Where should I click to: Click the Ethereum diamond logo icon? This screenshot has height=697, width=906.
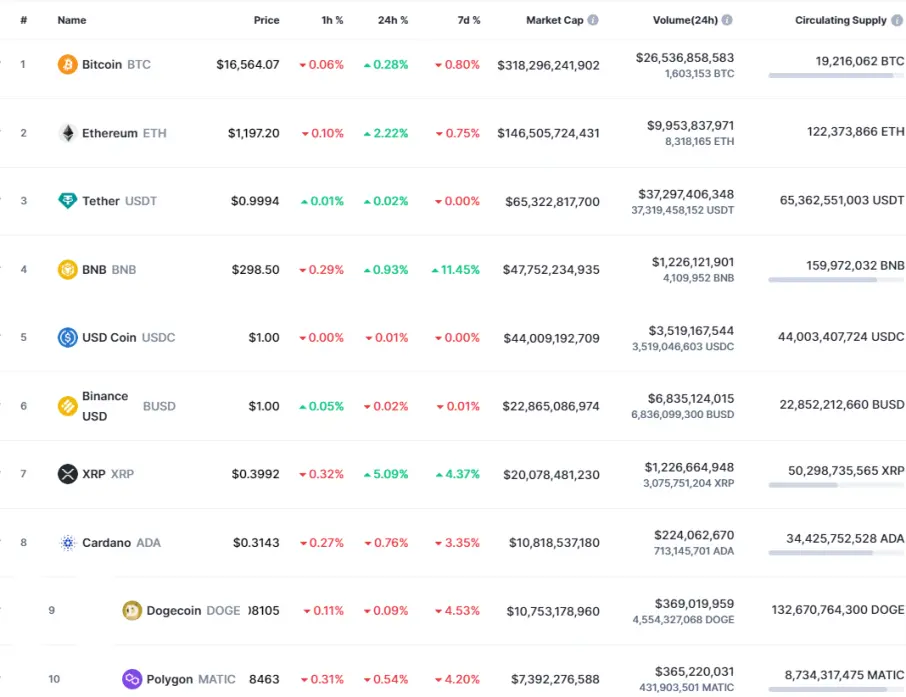coord(68,133)
